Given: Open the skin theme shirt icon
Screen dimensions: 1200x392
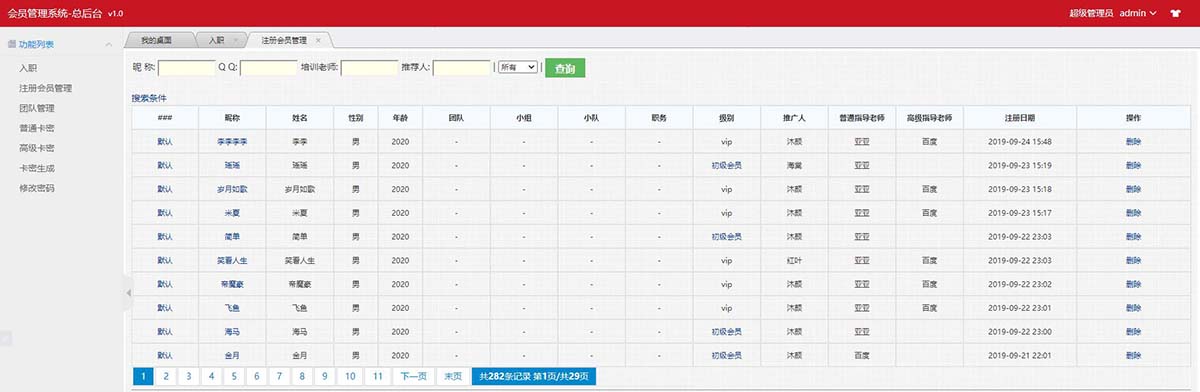Looking at the screenshot, I should 1175,13.
